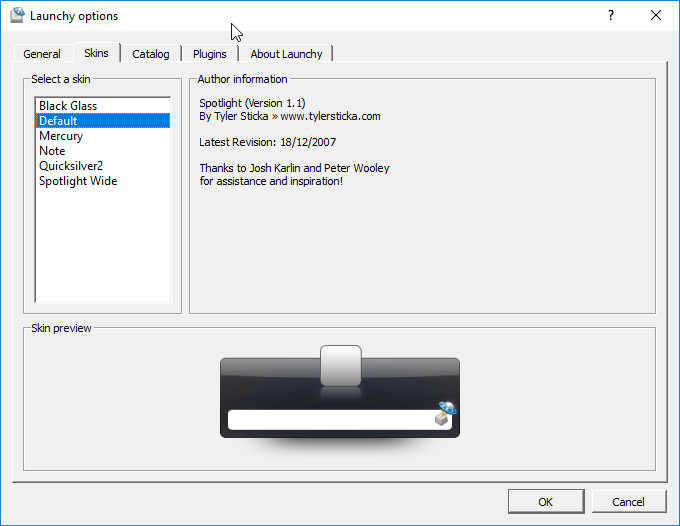Click the 'Thanks to Josh Karlin' line
This screenshot has width=680, height=526.
pyautogui.click(x=294, y=168)
